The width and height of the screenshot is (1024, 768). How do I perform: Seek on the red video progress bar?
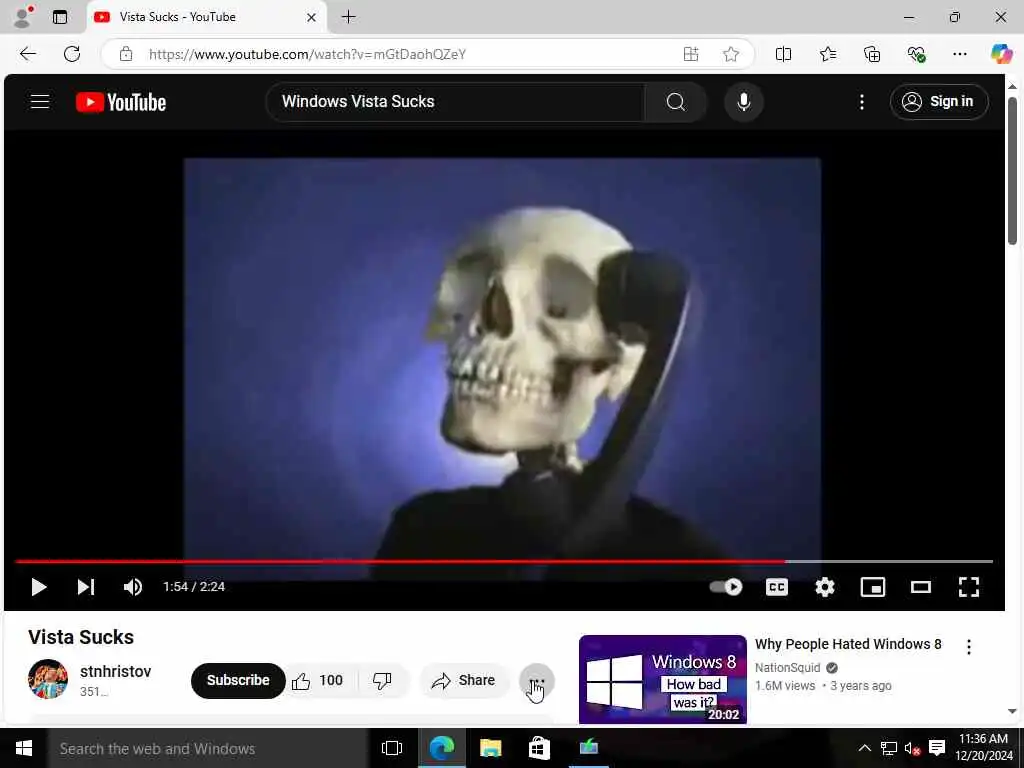[x=504, y=561]
